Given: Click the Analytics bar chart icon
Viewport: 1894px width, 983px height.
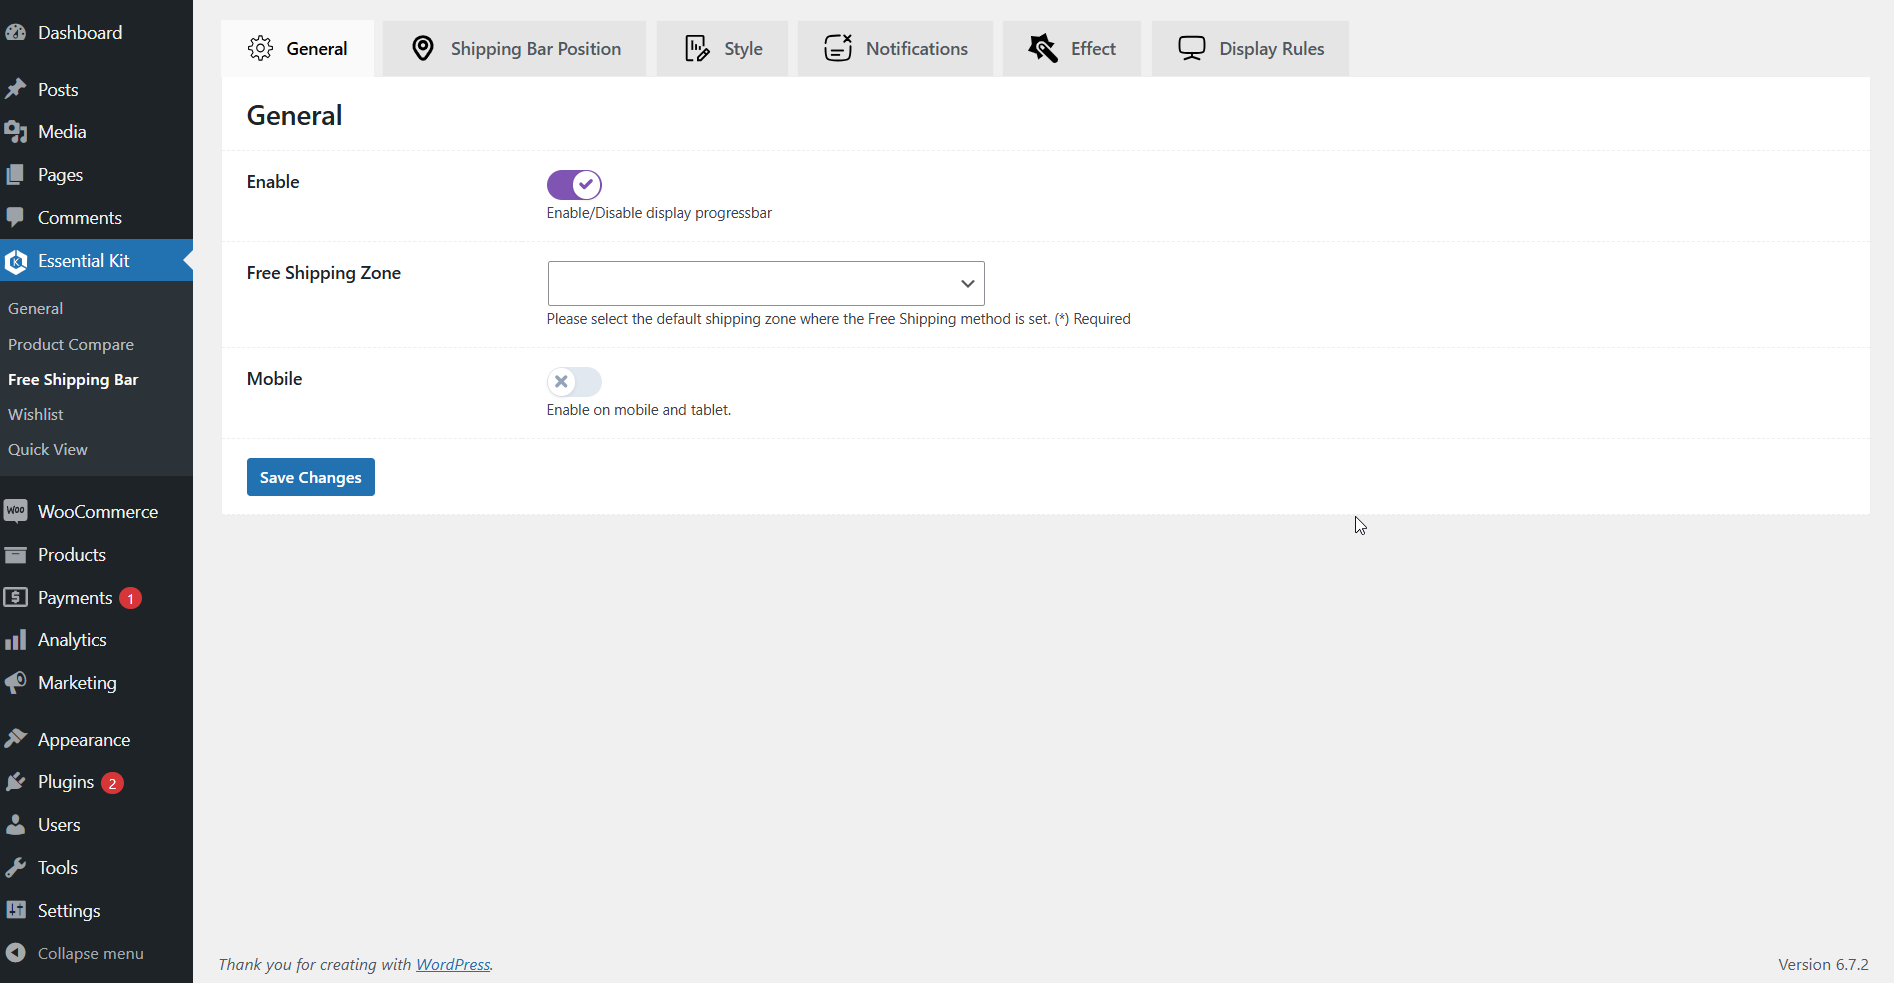Looking at the screenshot, I should (16, 640).
